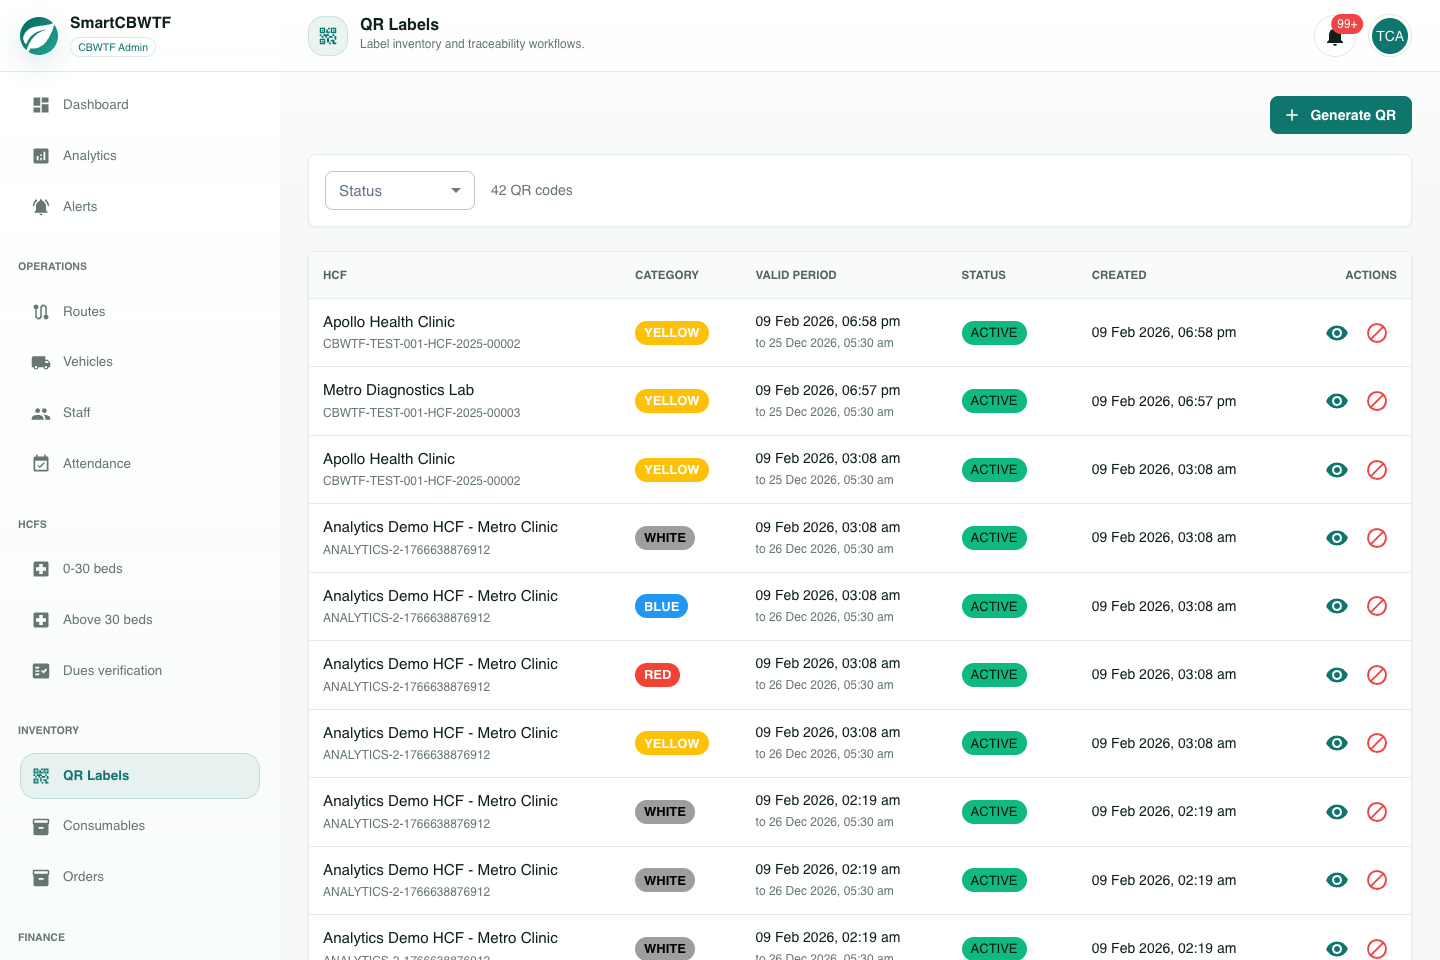Open notifications bell with 99+ badge

click(1335, 37)
